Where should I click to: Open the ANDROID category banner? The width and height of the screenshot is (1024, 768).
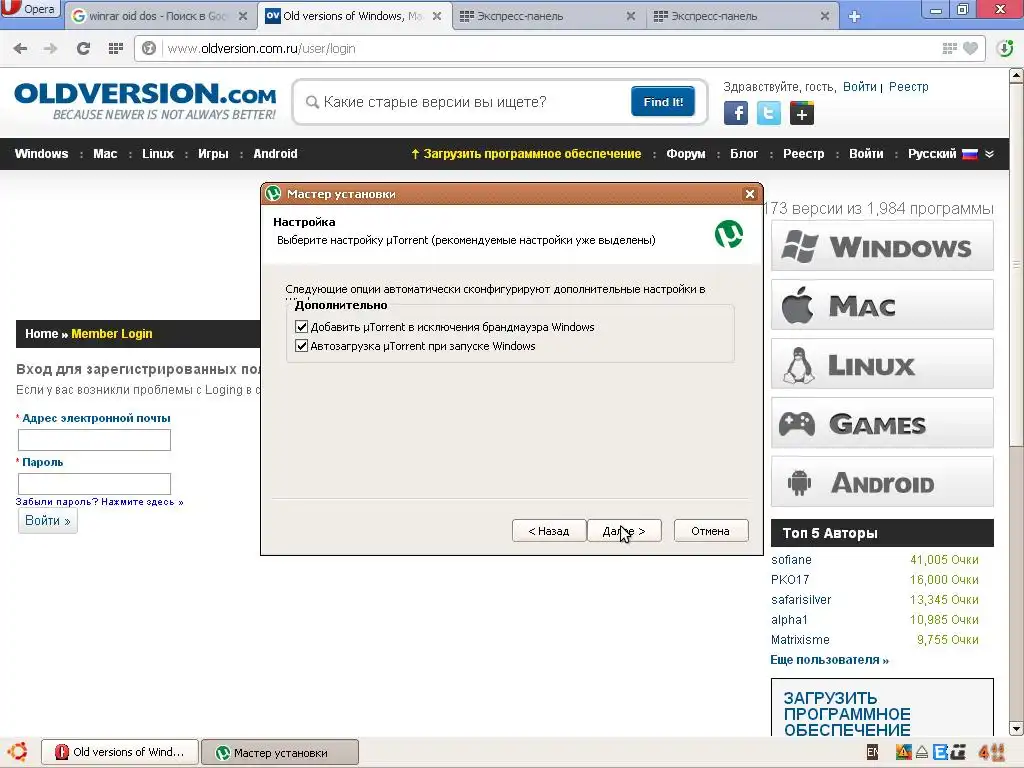pyautogui.click(x=882, y=482)
